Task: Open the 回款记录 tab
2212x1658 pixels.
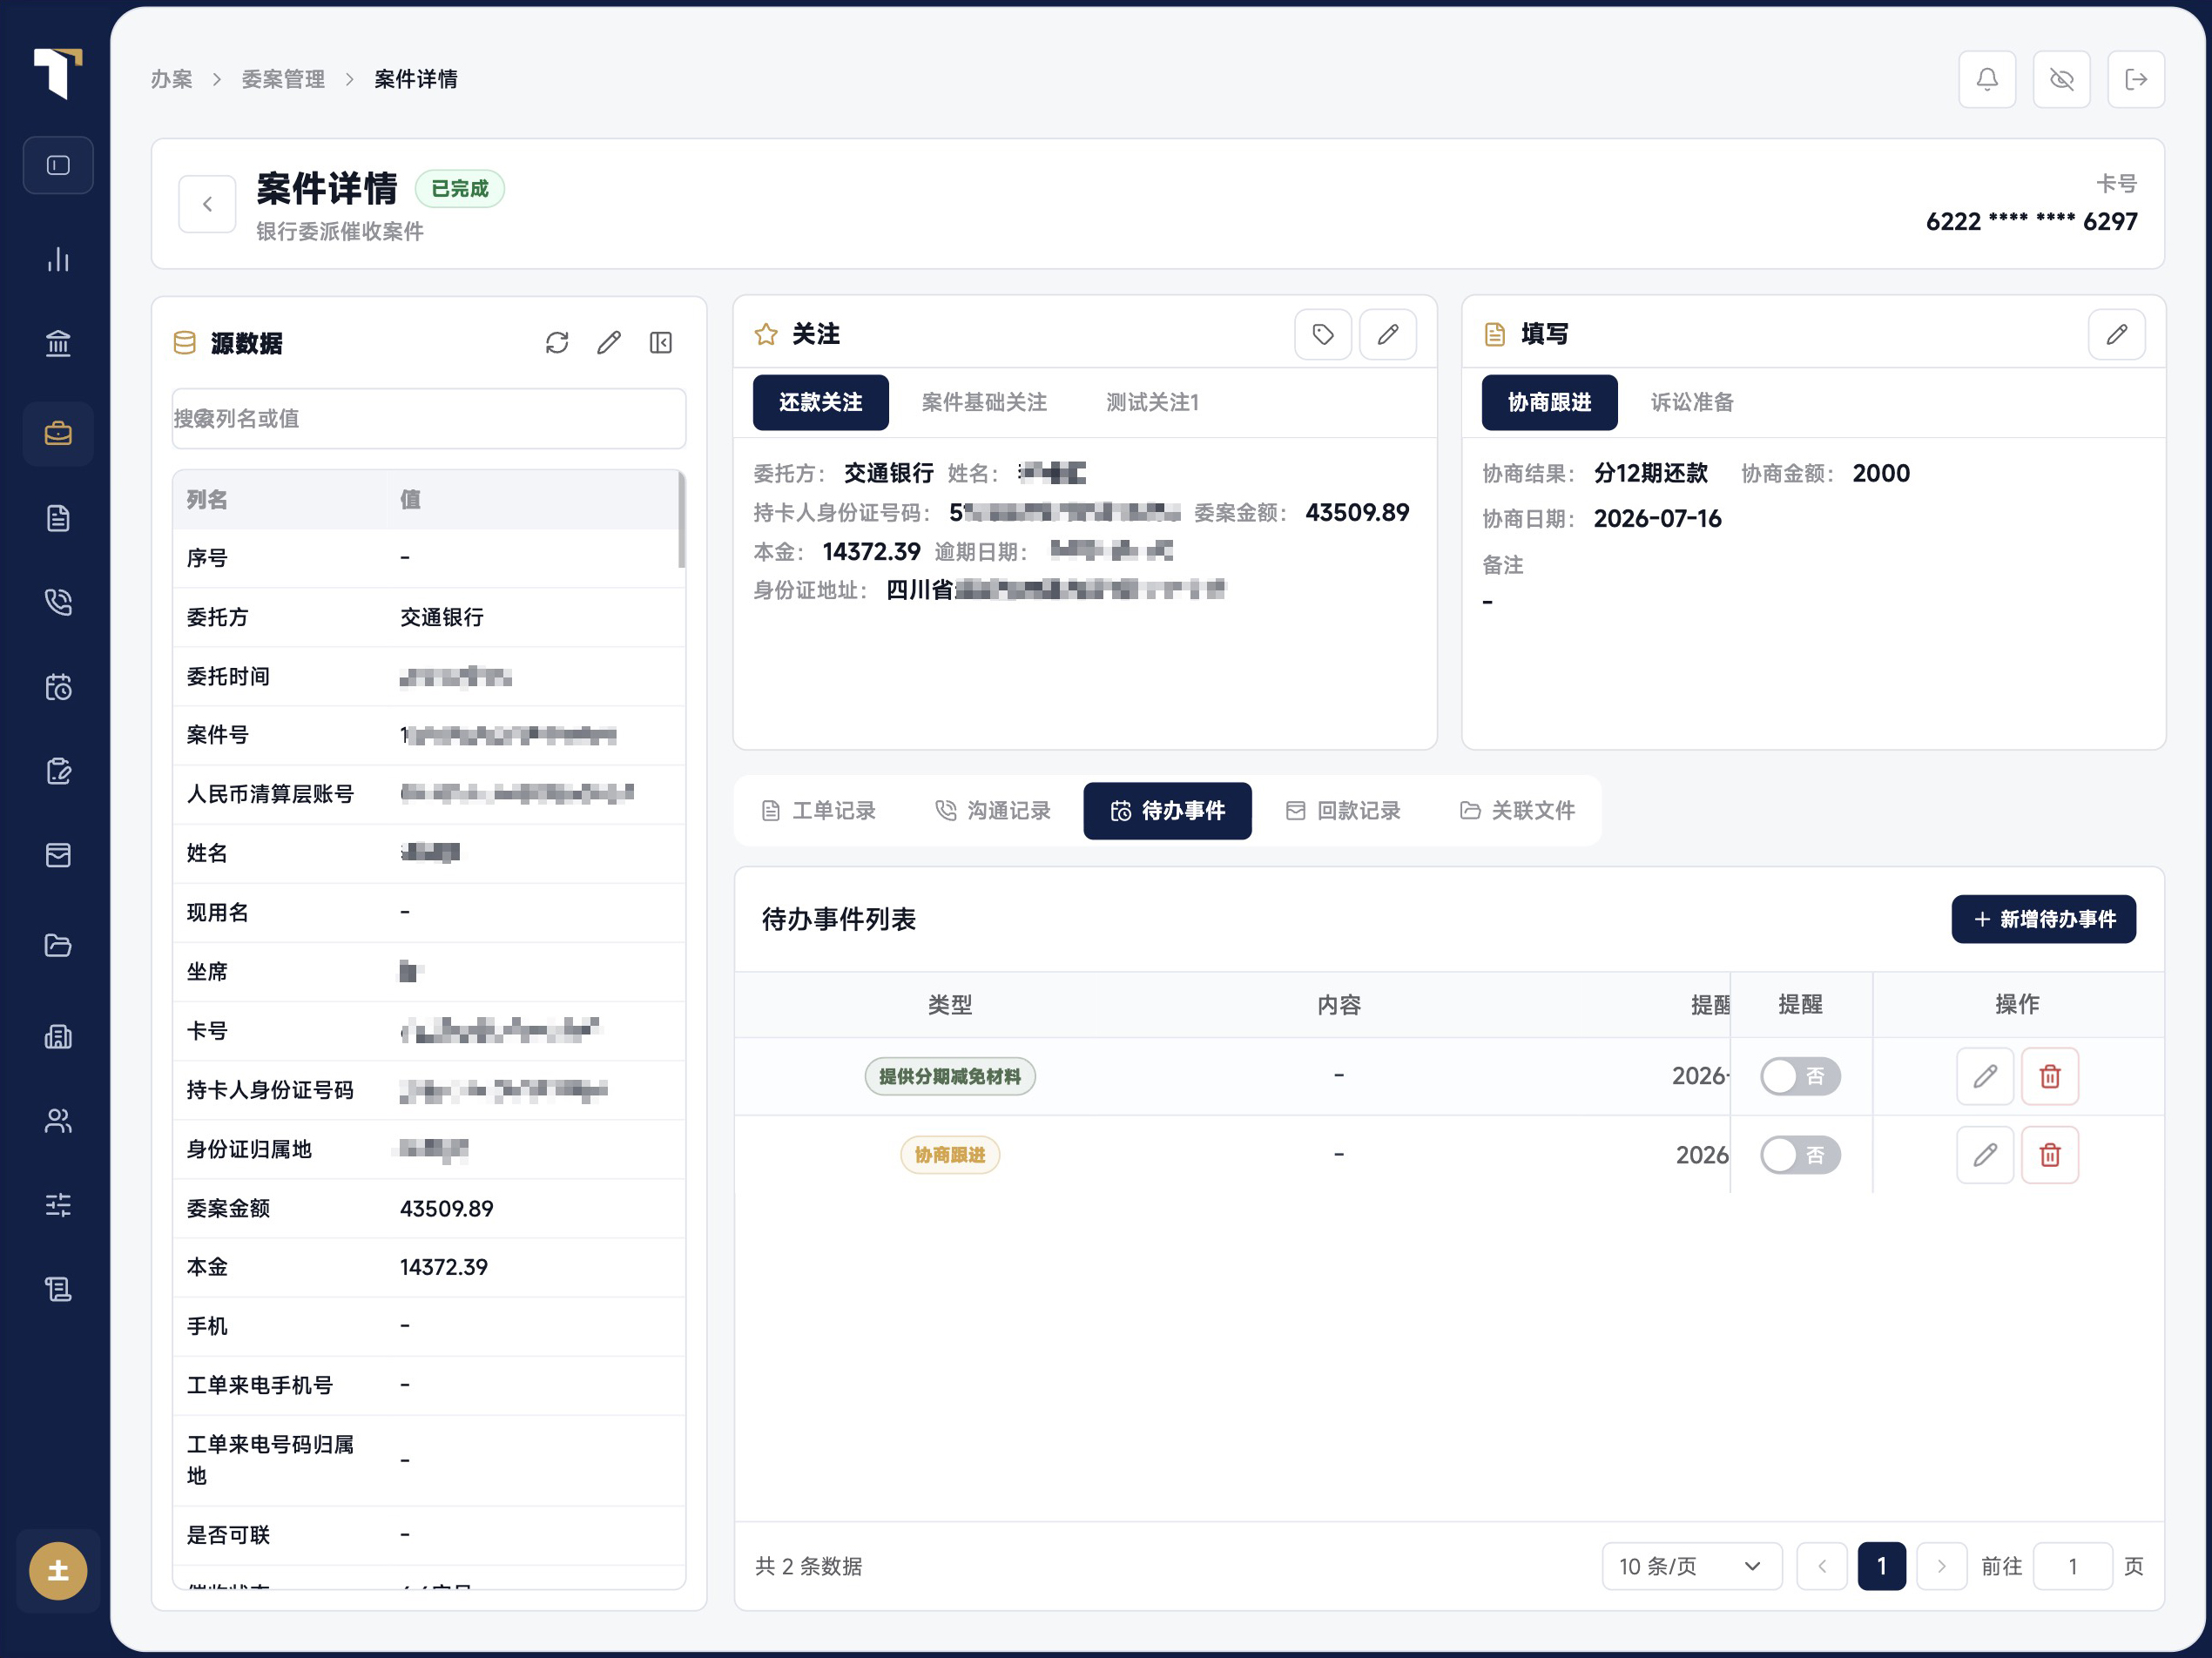Action: click(x=1343, y=810)
